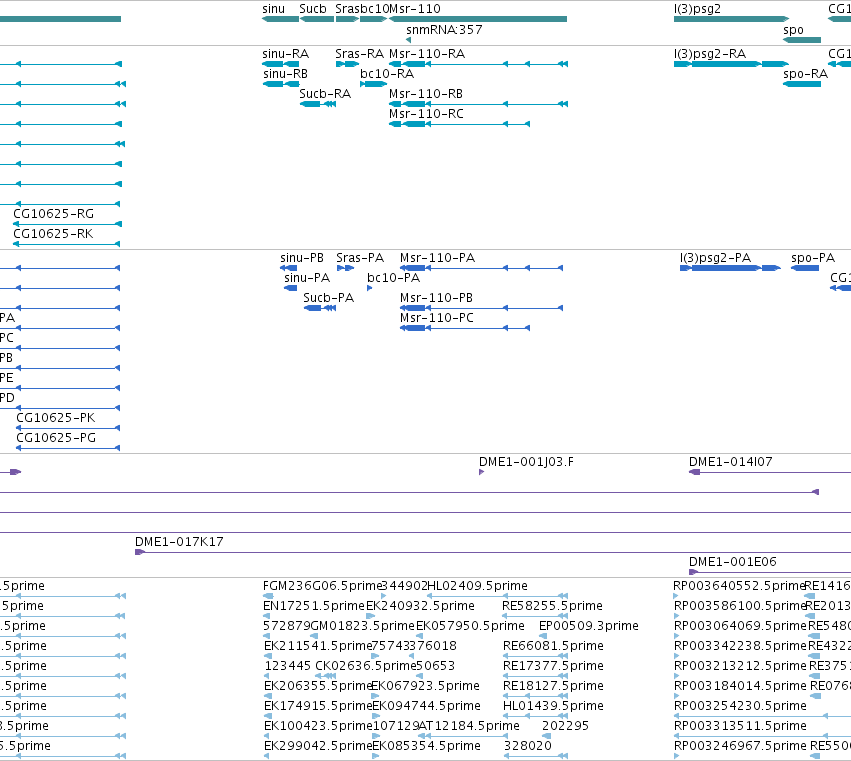Select transcript Msr-110-RC
Image resolution: width=851 pixels, height=761 pixels.
pos(427,114)
